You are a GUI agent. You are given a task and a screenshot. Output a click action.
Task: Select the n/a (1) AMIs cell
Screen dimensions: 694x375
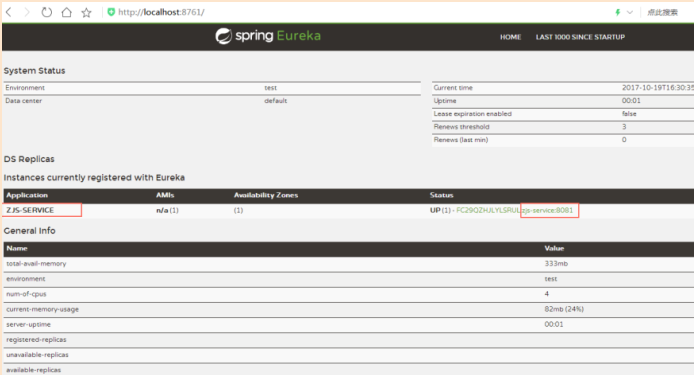click(167, 210)
